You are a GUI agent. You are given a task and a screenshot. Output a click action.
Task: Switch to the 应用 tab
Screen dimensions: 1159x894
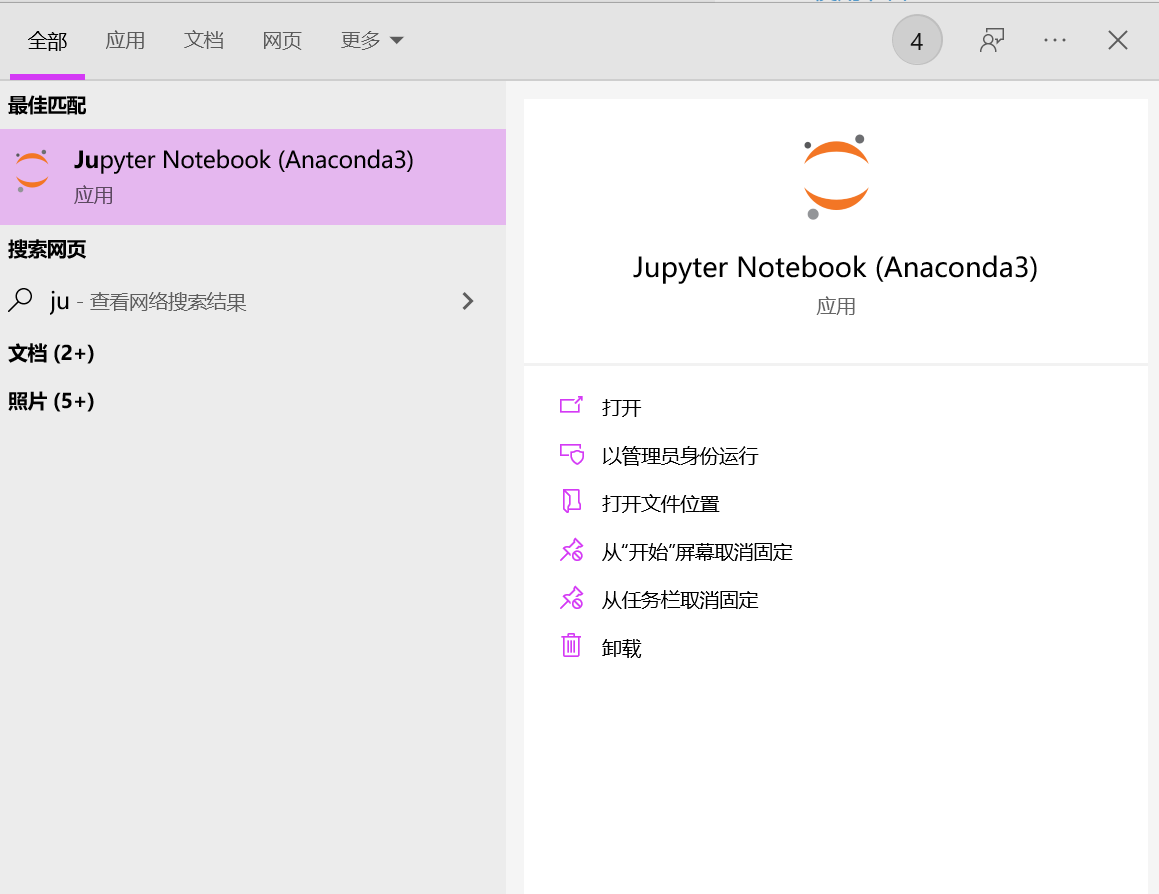(x=125, y=39)
